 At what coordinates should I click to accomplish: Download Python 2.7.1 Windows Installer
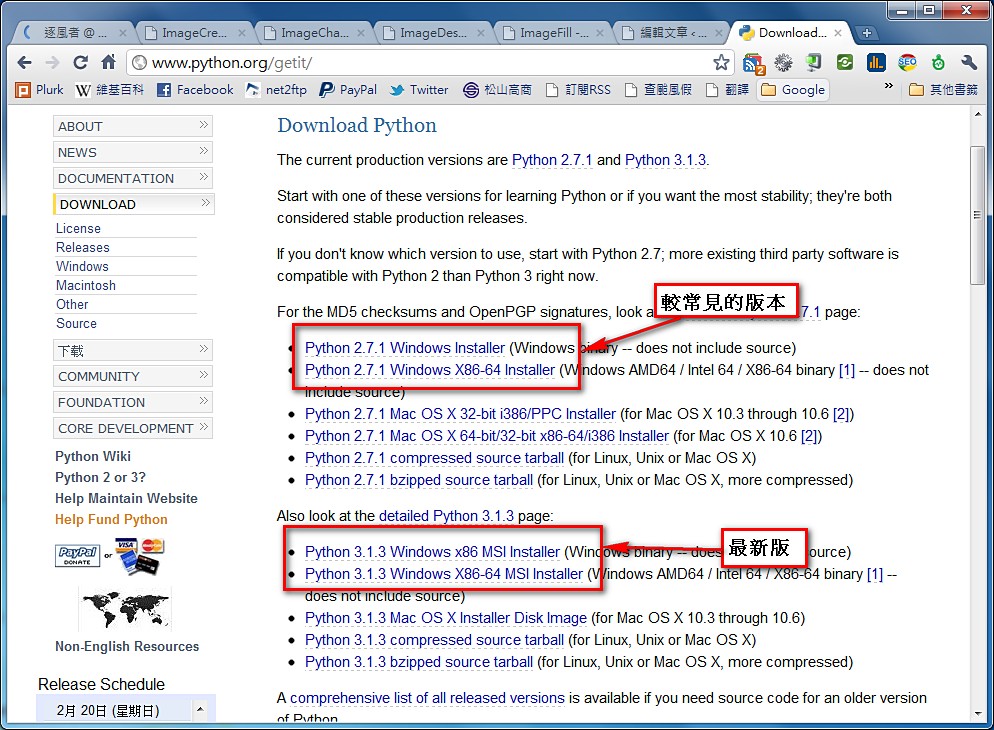pos(404,348)
